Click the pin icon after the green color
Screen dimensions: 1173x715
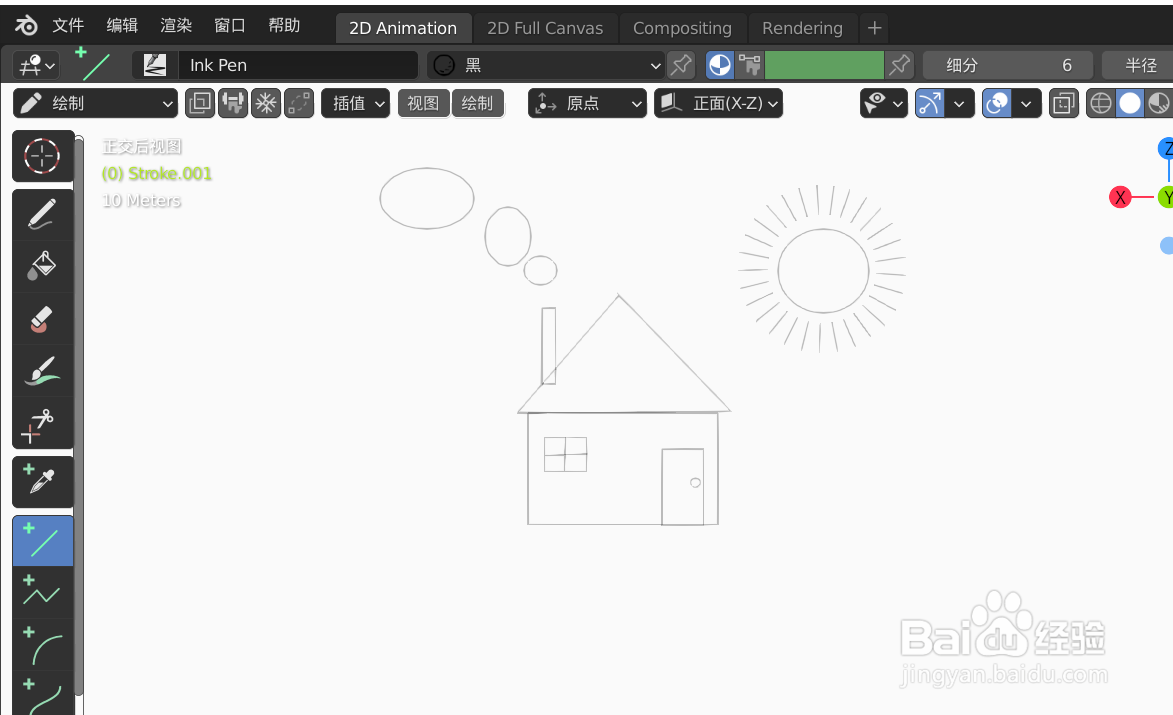[899, 65]
